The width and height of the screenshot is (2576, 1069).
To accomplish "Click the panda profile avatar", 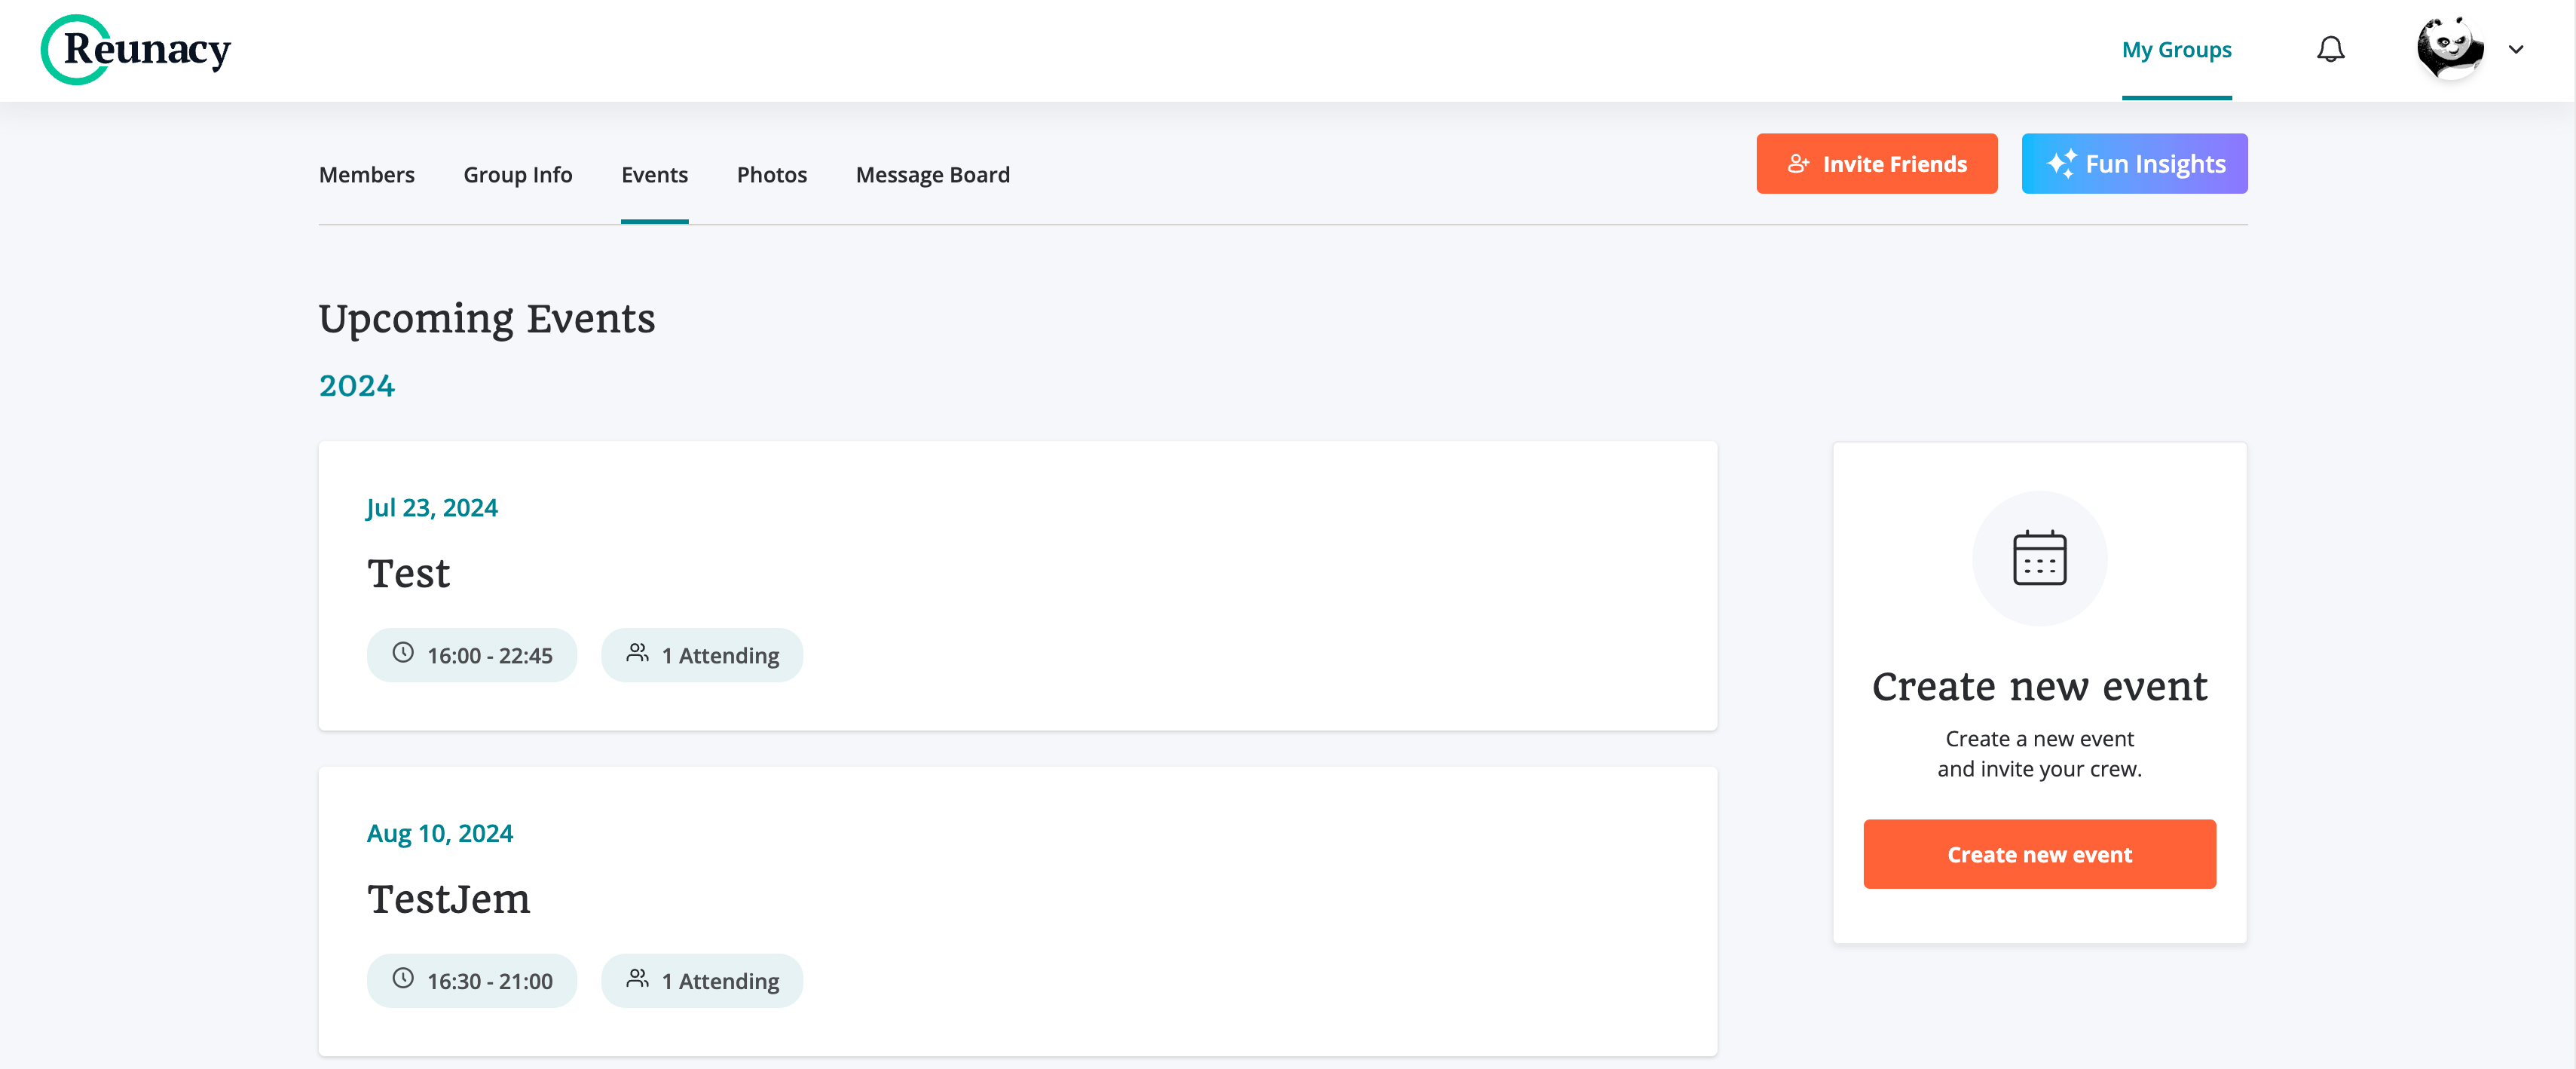I will coord(2450,49).
